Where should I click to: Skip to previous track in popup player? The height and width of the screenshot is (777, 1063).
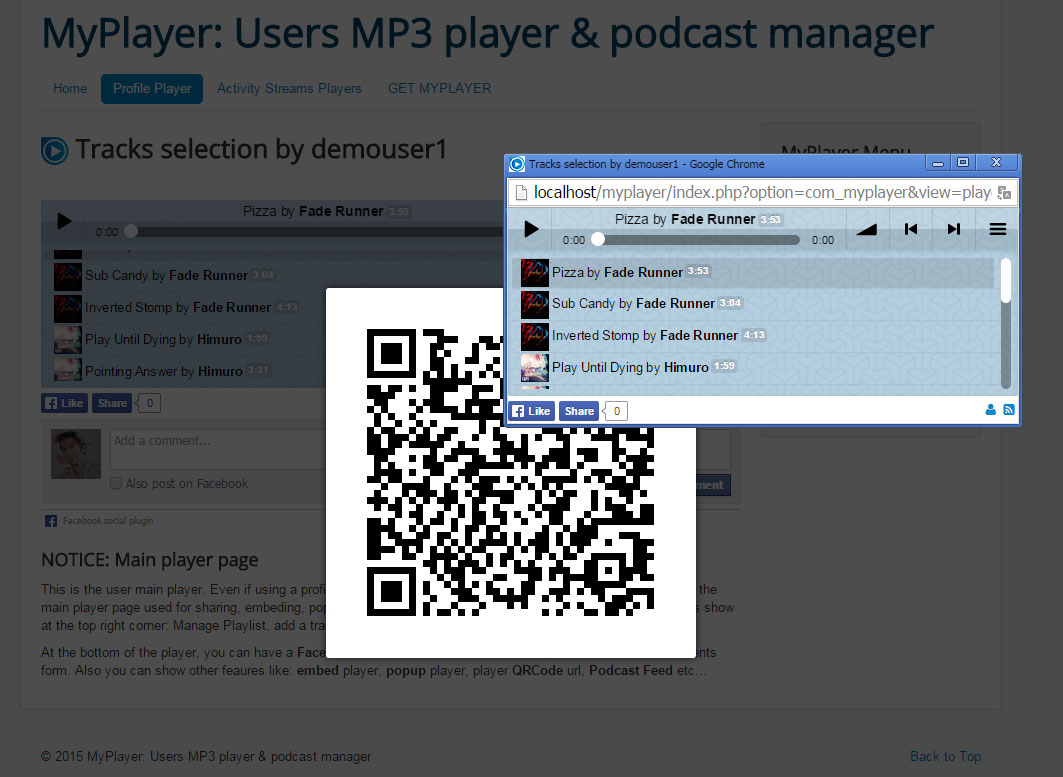tap(911, 229)
